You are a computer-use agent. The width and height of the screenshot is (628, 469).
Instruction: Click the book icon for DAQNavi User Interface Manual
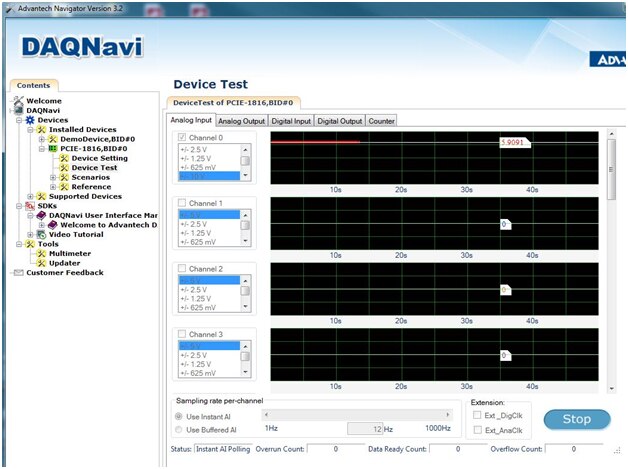pyautogui.click(x=41, y=215)
